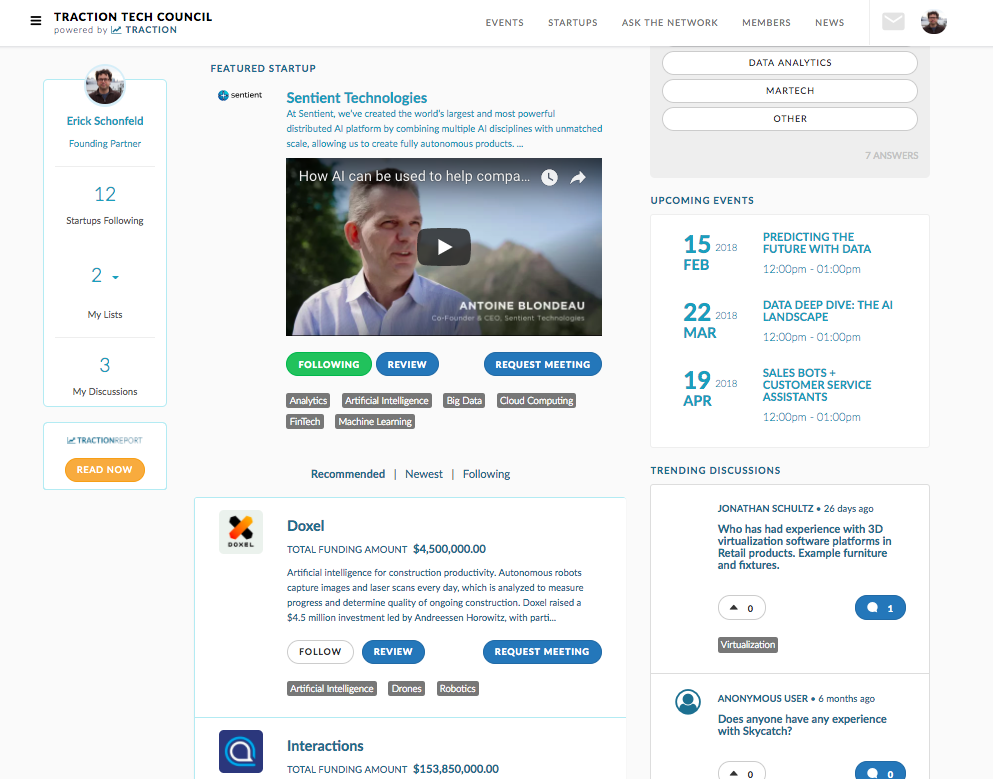Open the hamburger navigation menu

click(x=36, y=20)
